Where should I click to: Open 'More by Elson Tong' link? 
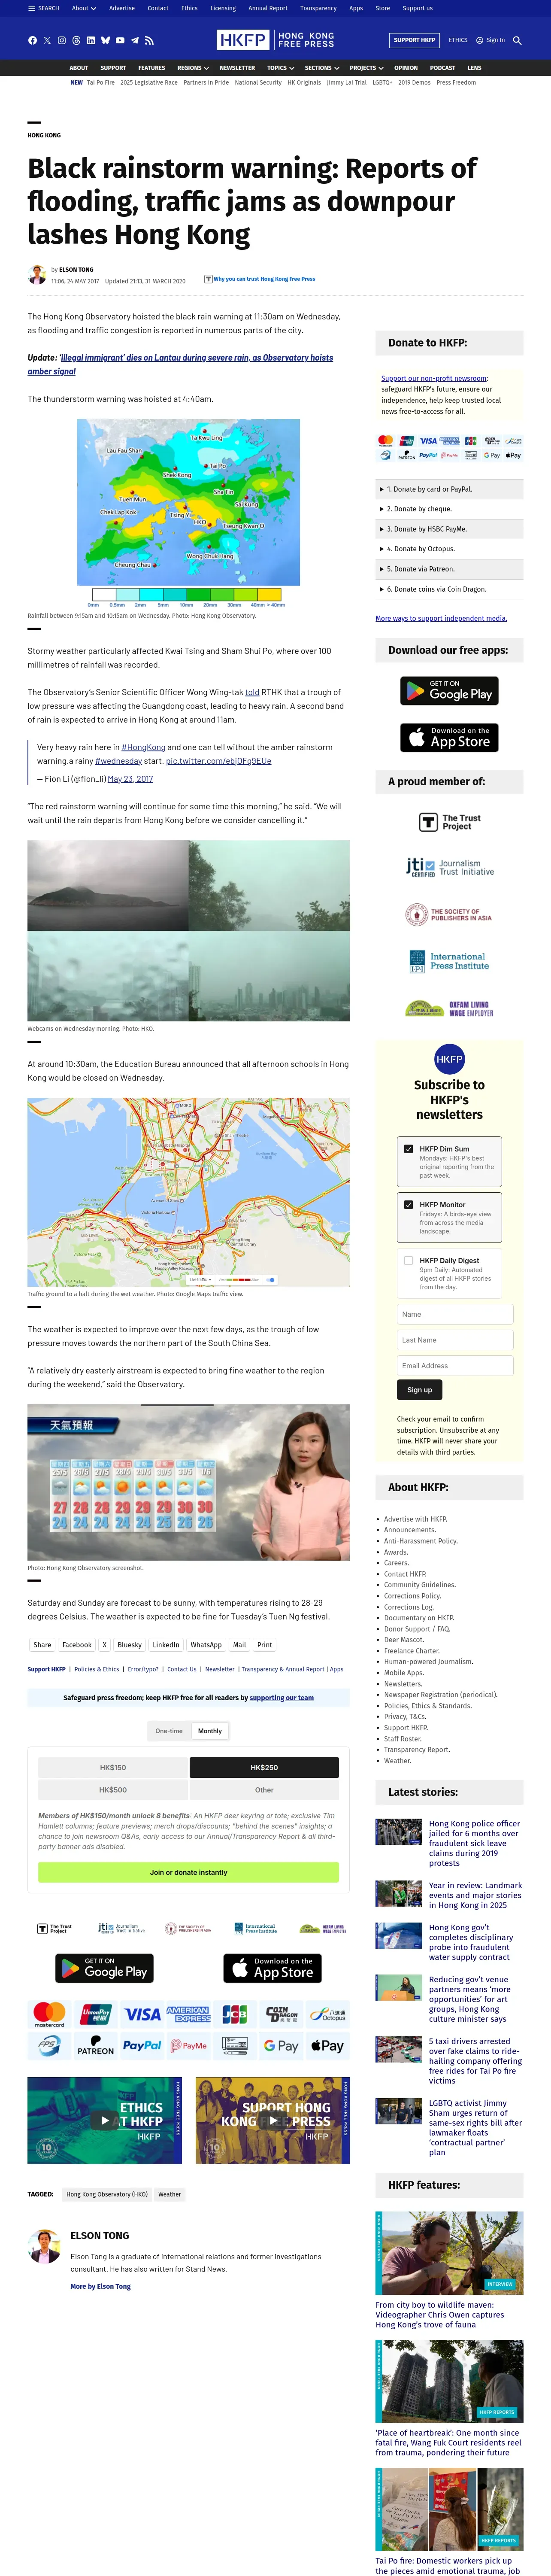pos(100,2286)
